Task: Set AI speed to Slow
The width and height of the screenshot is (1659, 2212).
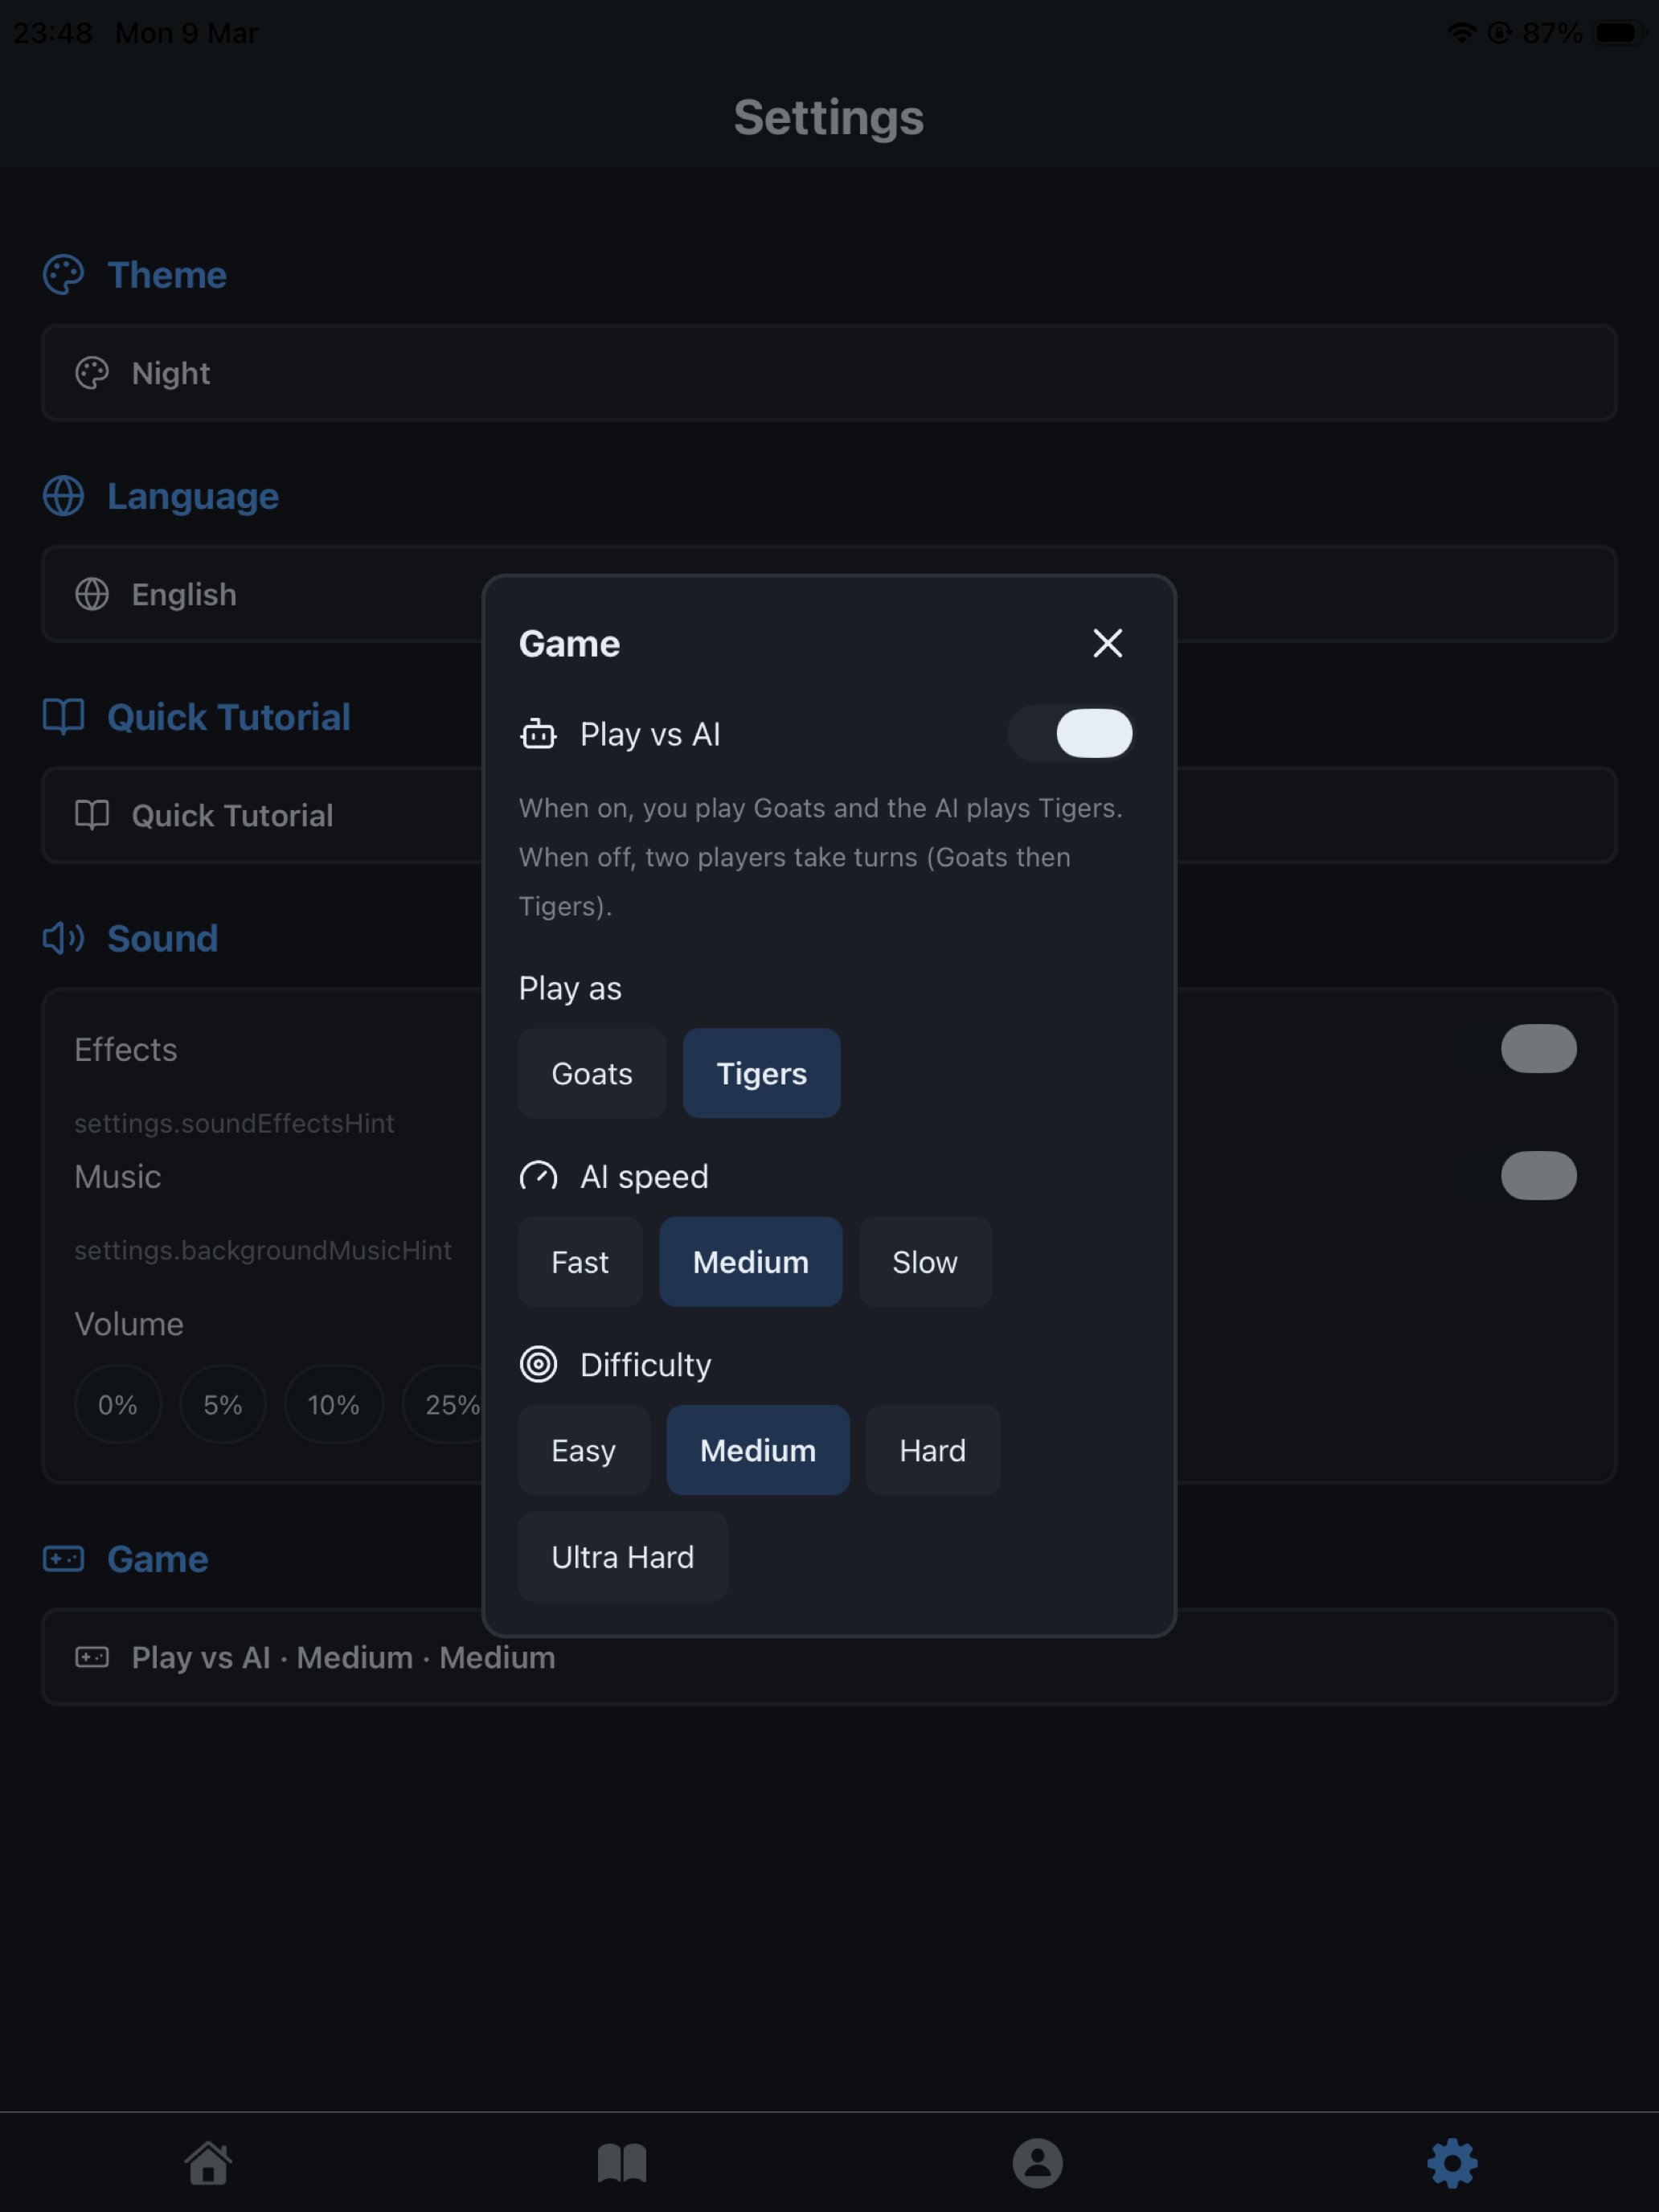Action: pos(925,1262)
